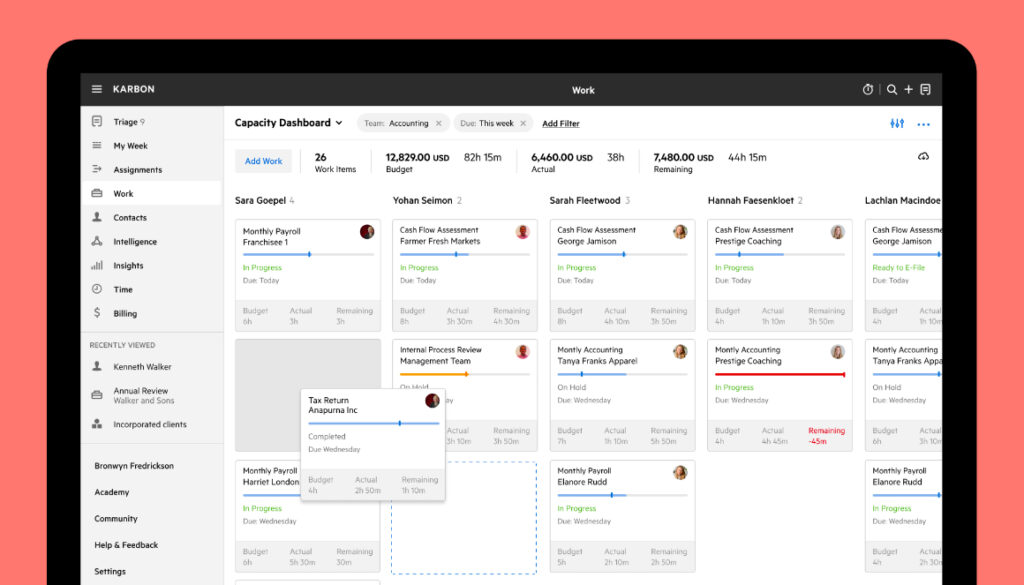
Task: Click avatar on Sarah Fleetwood's Elanore Rudd card
Action: click(x=680, y=473)
